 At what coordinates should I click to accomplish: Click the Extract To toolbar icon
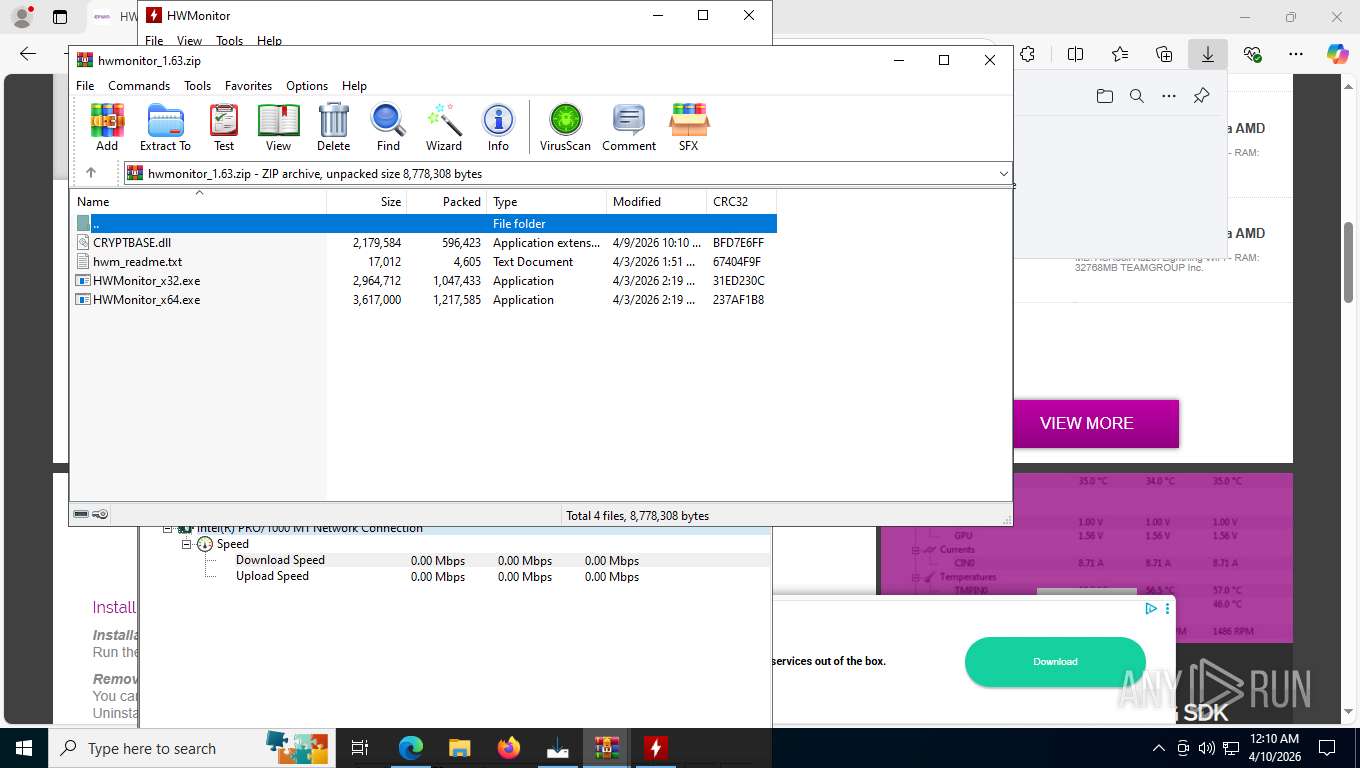pyautogui.click(x=165, y=127)
